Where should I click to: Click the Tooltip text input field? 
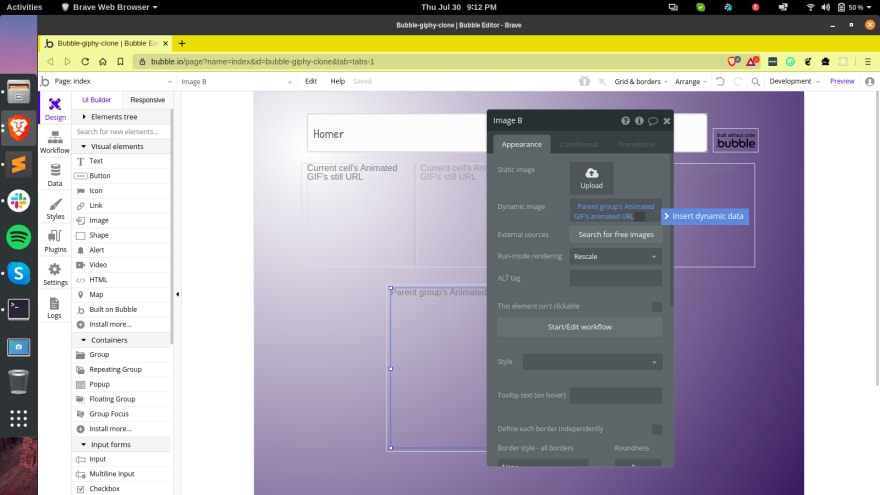pyautogui.click(x=616, y=396)
